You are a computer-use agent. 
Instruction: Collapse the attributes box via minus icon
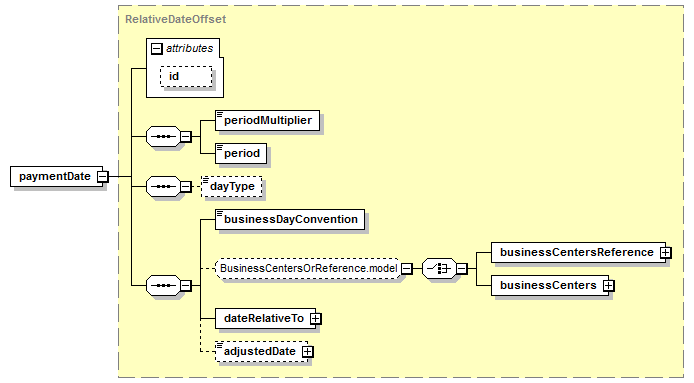(157, 48)
